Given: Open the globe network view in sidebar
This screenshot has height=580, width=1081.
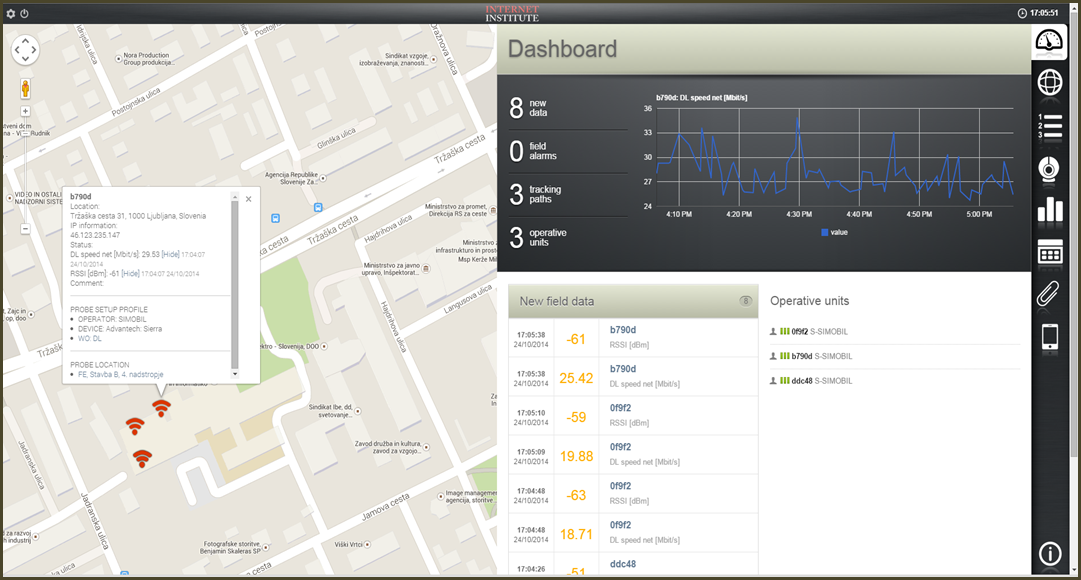Looking at the screenshot, I should tap(1048, 84).
